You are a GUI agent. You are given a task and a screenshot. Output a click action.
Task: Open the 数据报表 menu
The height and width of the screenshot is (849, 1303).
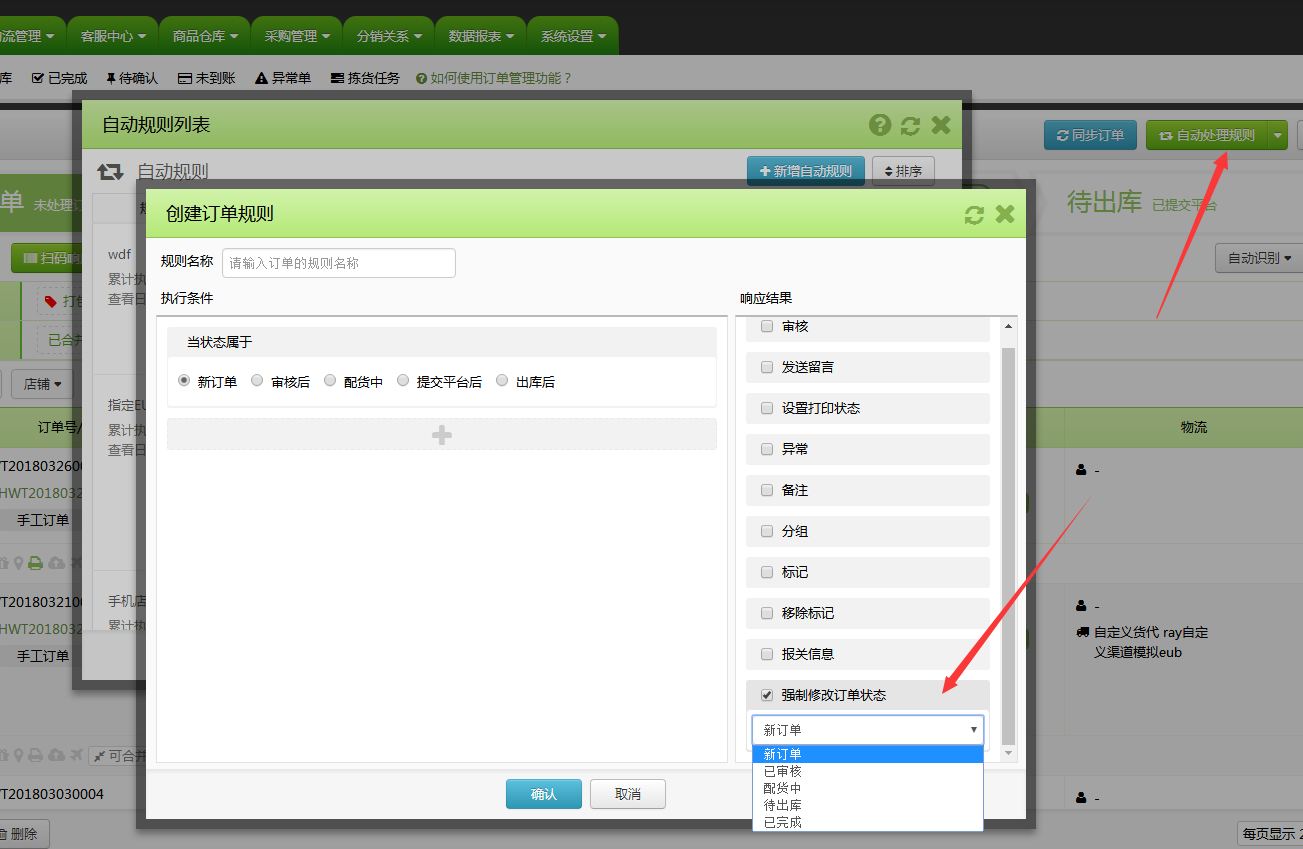coord(481,36)
